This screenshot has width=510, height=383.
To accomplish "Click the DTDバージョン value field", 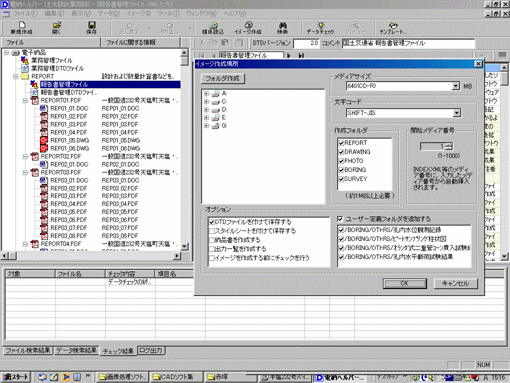I will click(306, 43).
